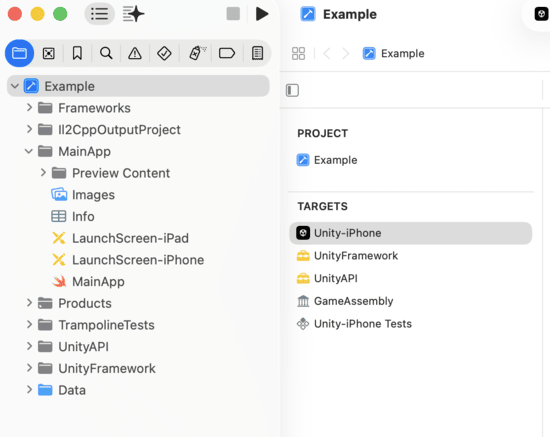Switch to the Bookmark navigator
The image size is (550, 437).
tap(77, 53)
